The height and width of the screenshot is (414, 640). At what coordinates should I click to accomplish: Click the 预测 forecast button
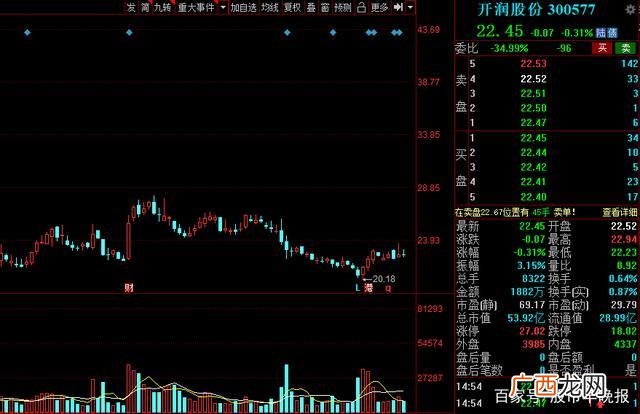(342, 7)
